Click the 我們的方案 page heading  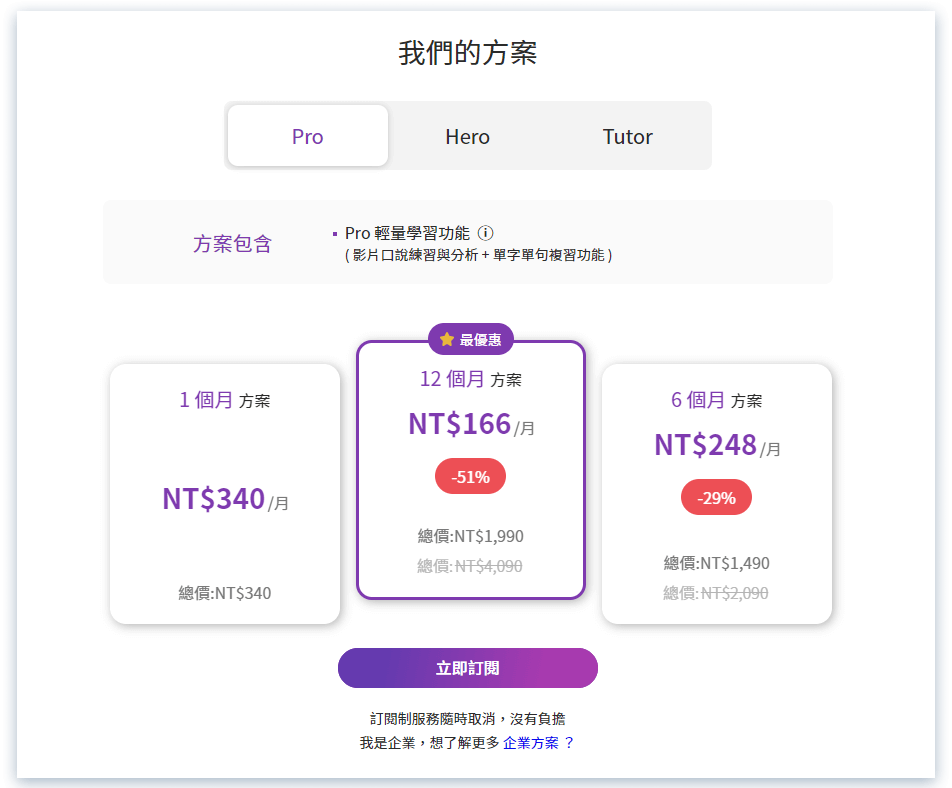pos(468,52)
